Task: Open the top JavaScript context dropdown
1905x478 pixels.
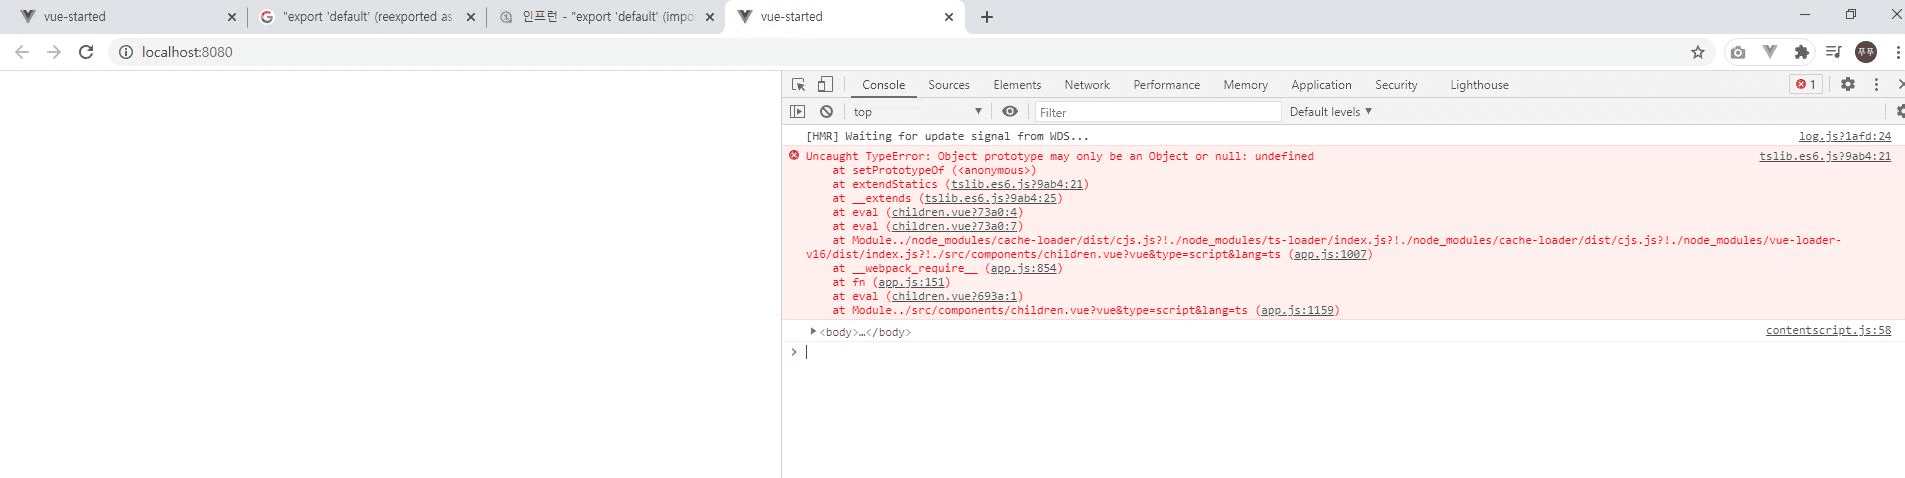Action: 916,112
